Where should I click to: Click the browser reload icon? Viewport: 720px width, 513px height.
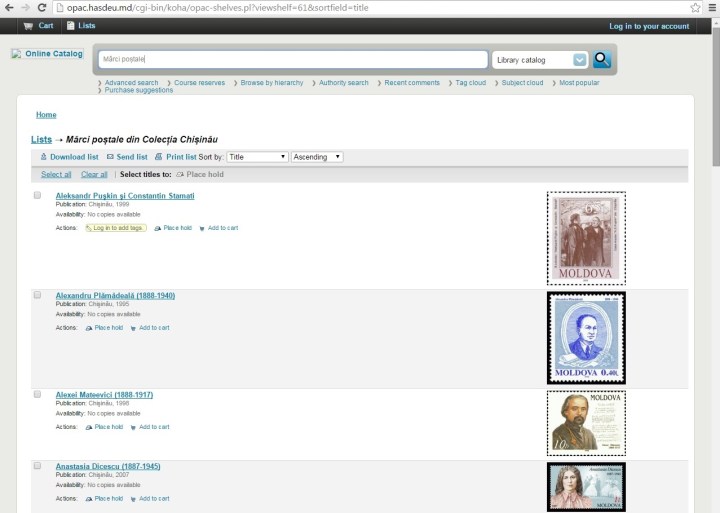pyautogui.click(x=42, y=7)
